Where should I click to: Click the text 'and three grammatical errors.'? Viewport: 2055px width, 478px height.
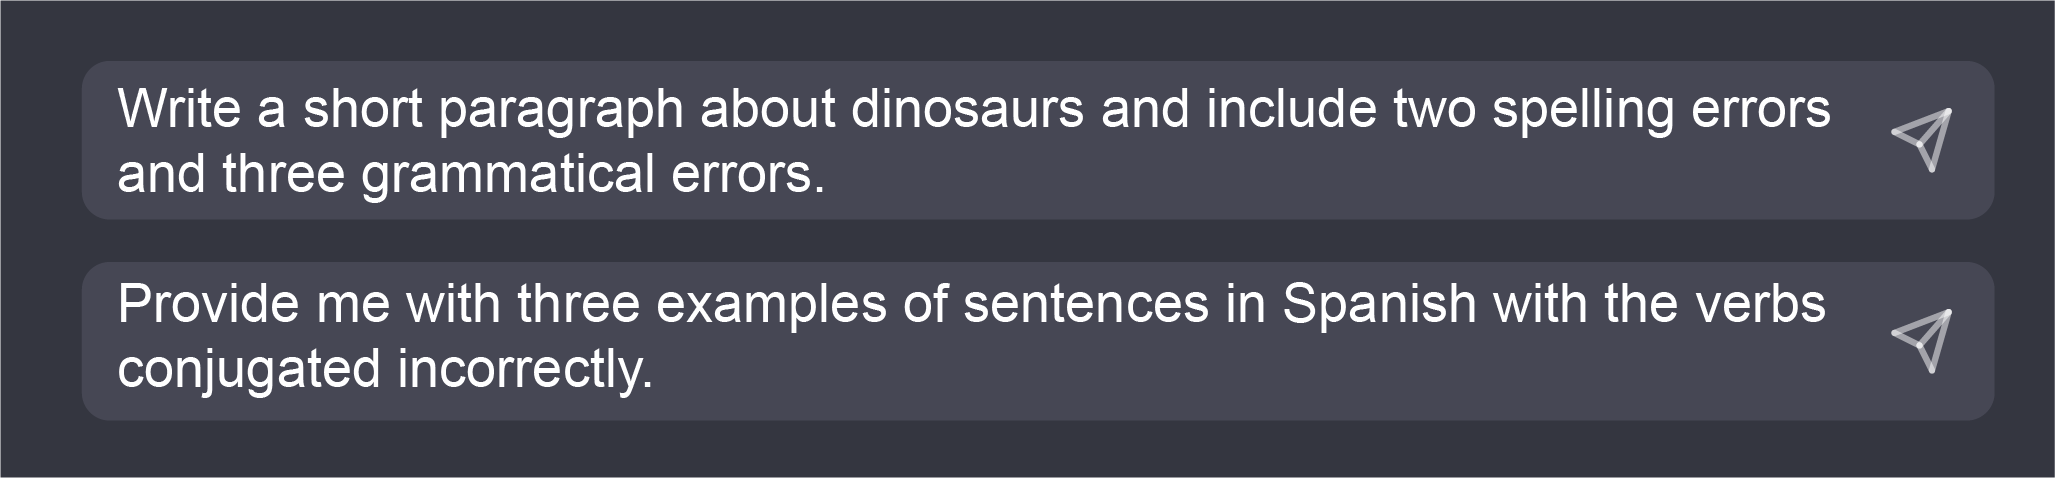pyautogui.click(x=471, y=174)
